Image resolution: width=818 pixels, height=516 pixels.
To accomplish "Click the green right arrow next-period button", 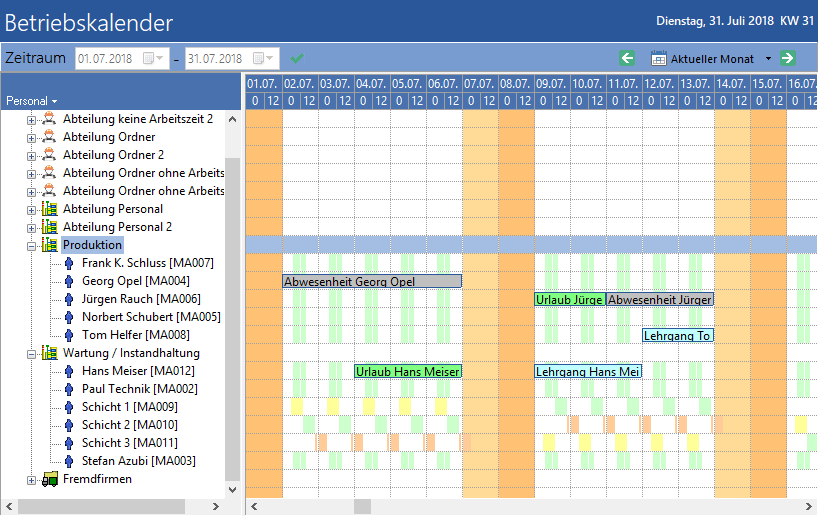I will pos(788,58).
